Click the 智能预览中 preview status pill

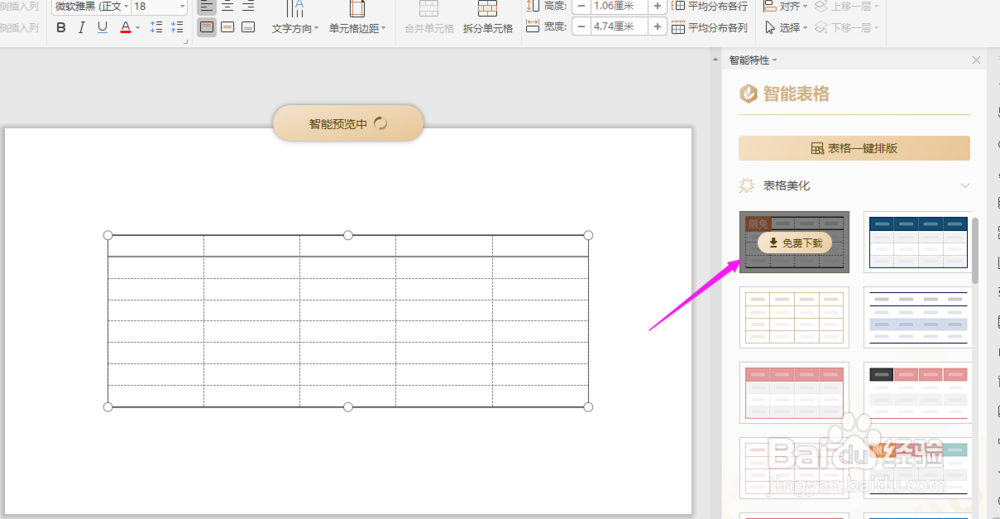coord(348,123)
